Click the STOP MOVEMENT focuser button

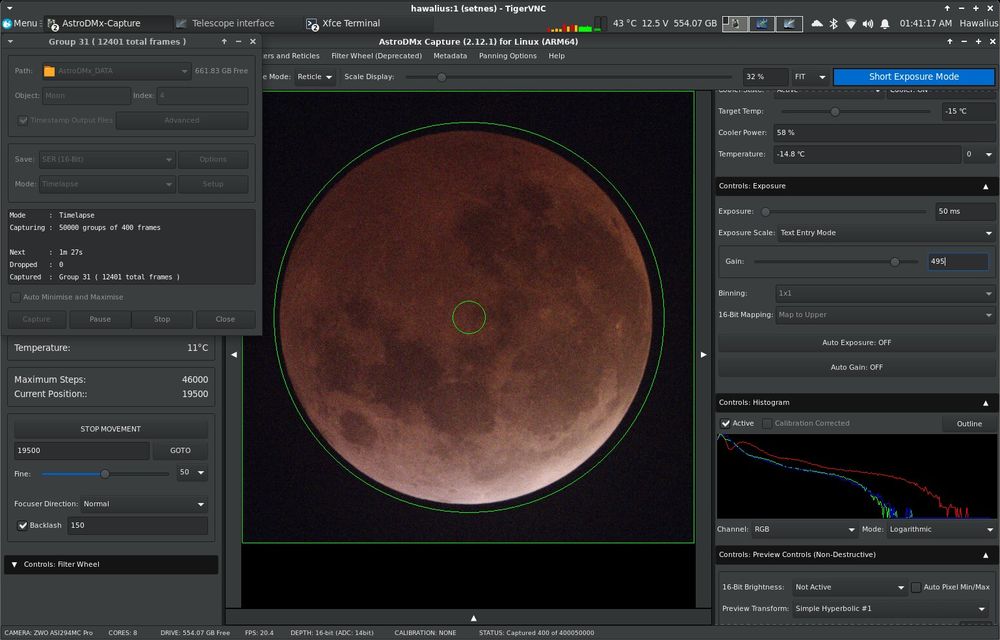[x=110, y=429]
